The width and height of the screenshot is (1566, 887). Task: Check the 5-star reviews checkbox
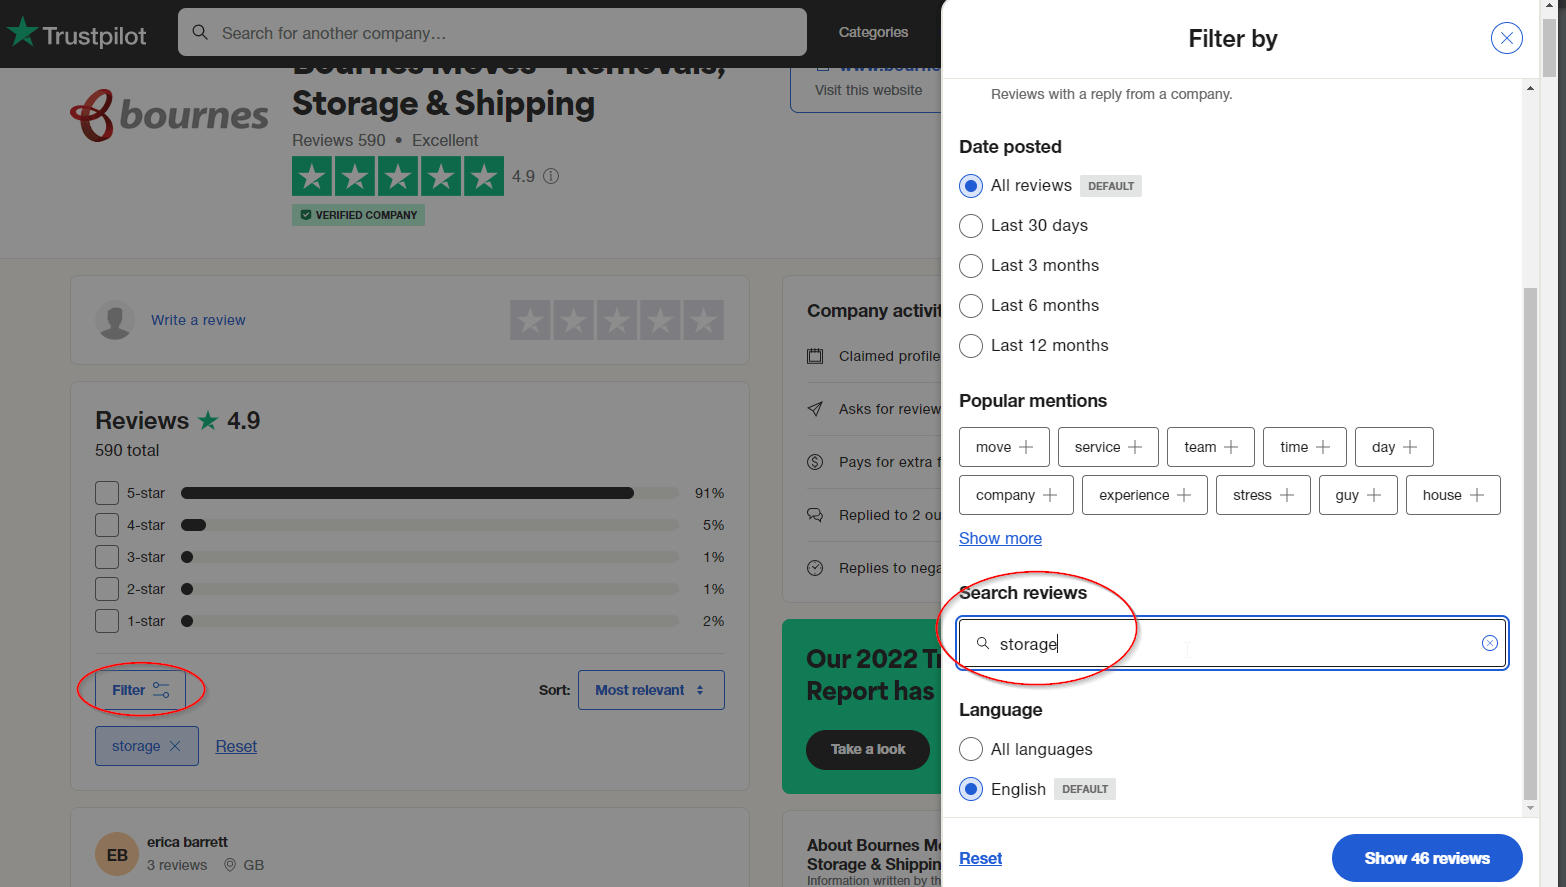[x=107, y=492]
